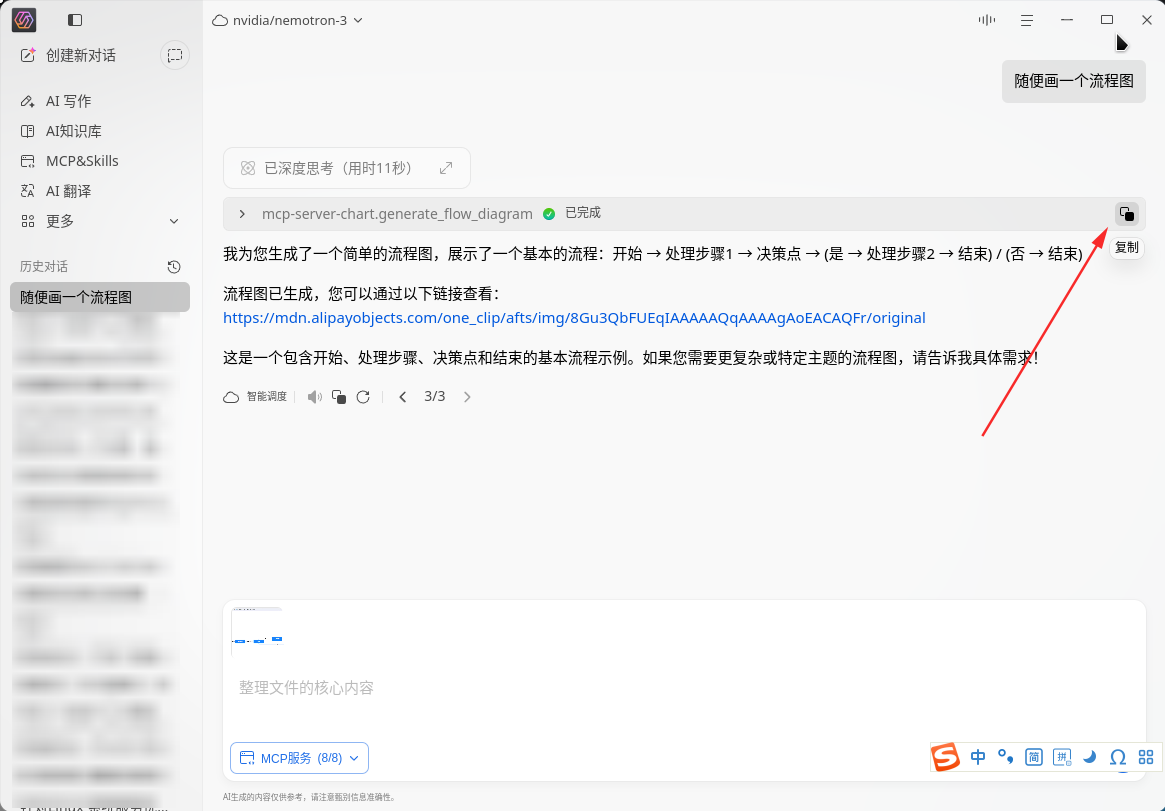The height and width of the screenshot is (811, 1165).
Task: Open the mdn.alipayobjects.com flowchart link
Action: pyautogui.click(x=574, y=318)
